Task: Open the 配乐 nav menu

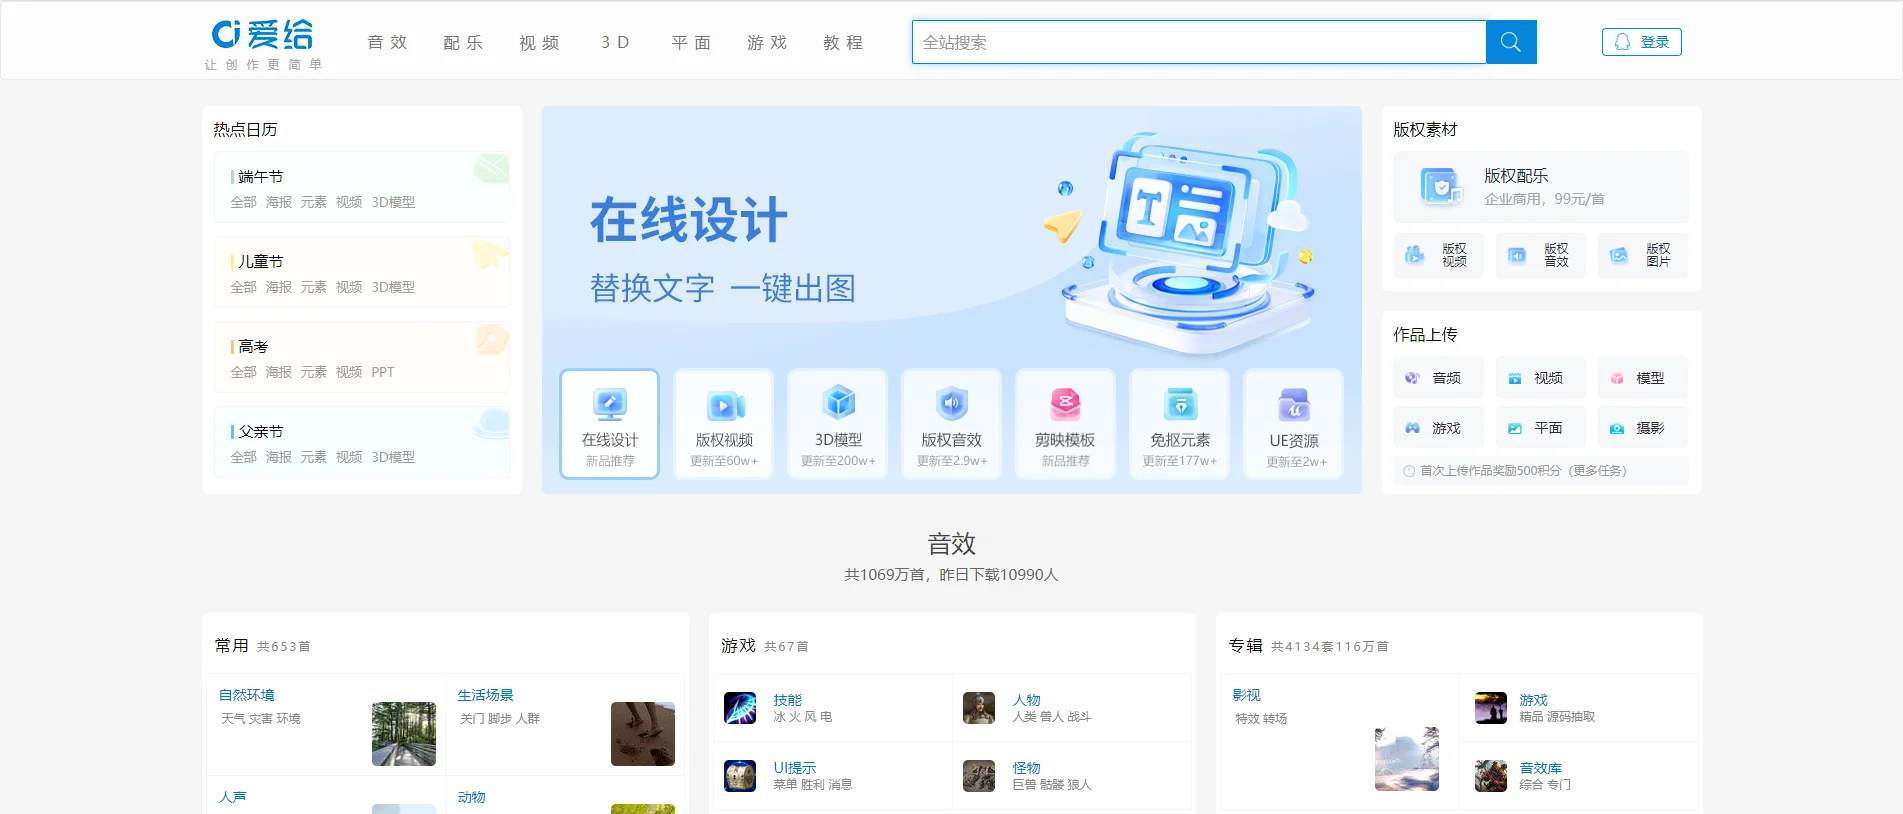Action: [x=463, y=42]
